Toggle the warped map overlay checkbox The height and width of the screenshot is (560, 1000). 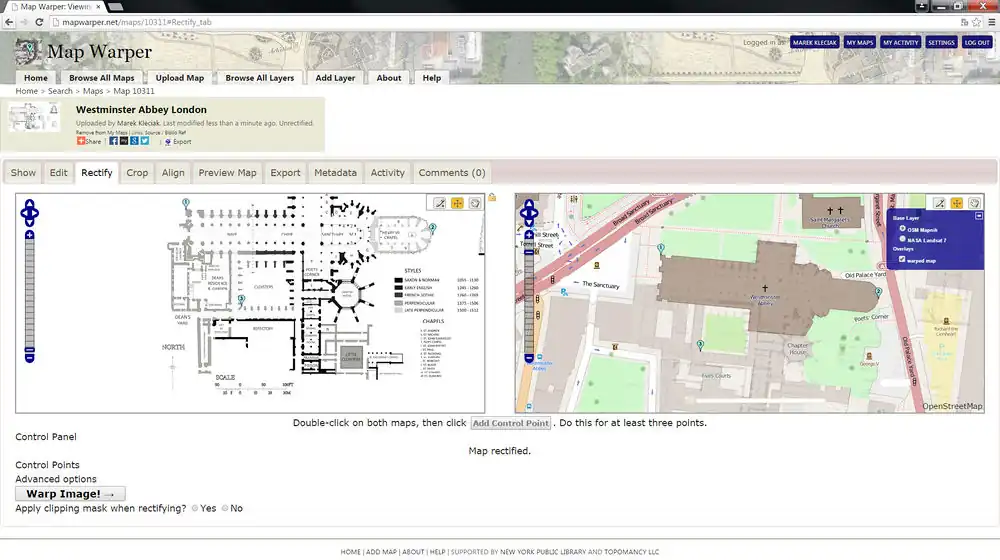[904, 260]
